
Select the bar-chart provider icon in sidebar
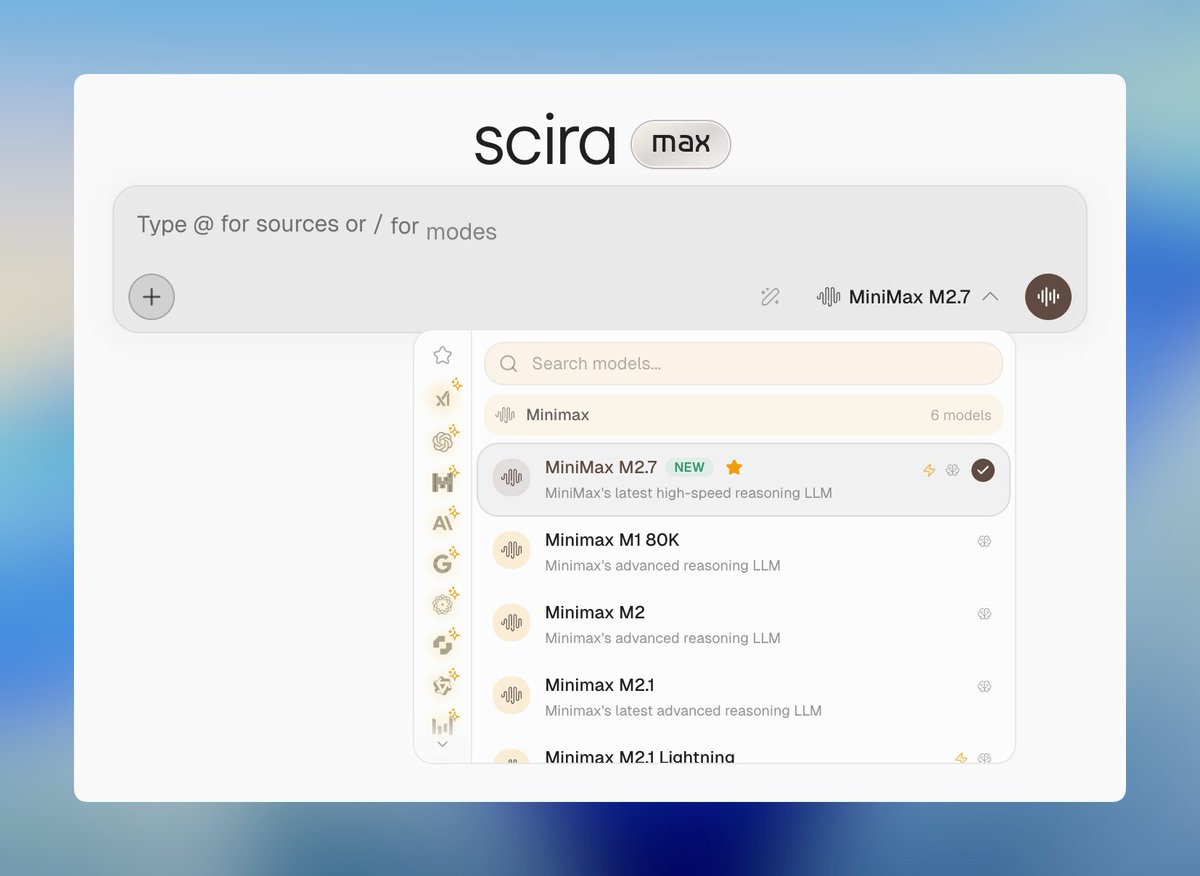[x=442, y=726]
